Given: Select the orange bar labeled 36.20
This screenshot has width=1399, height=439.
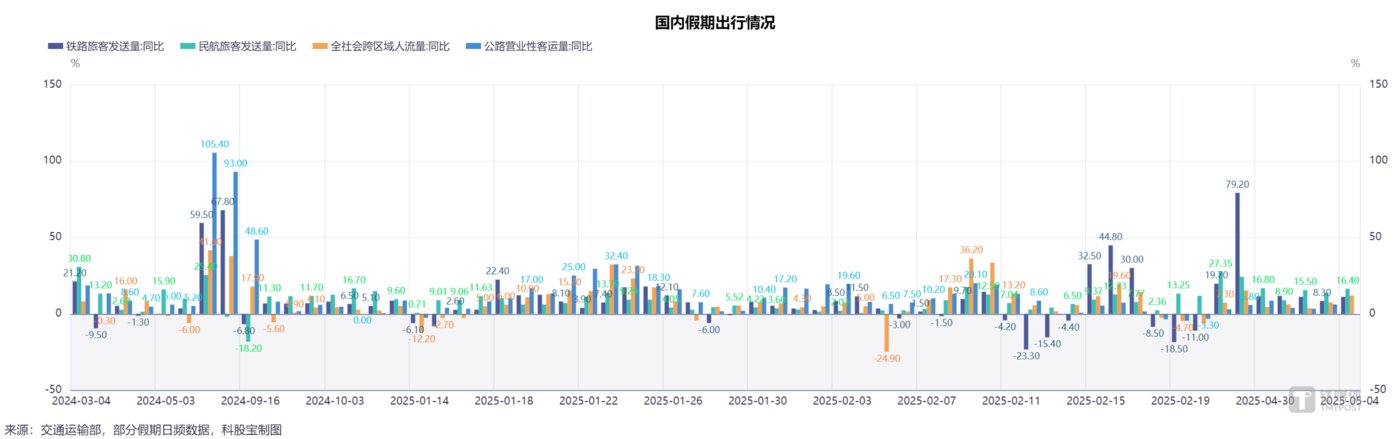Looking at the screenshot, I should tap(971, 286).
